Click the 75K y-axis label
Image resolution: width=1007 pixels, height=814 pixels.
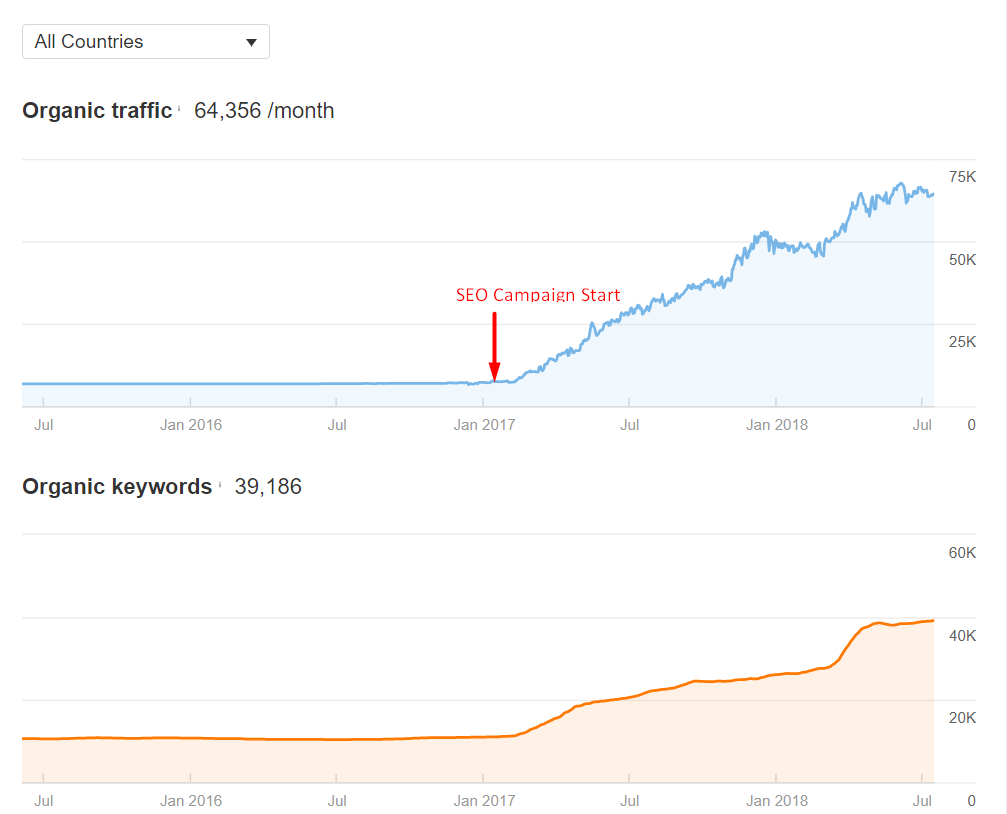pos(962,177)
